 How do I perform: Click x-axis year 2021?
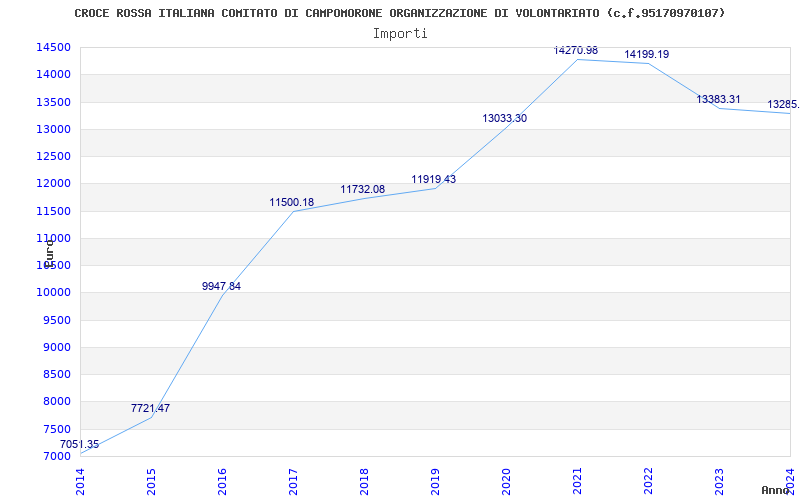pyautogui.click(x=577, y=482)
